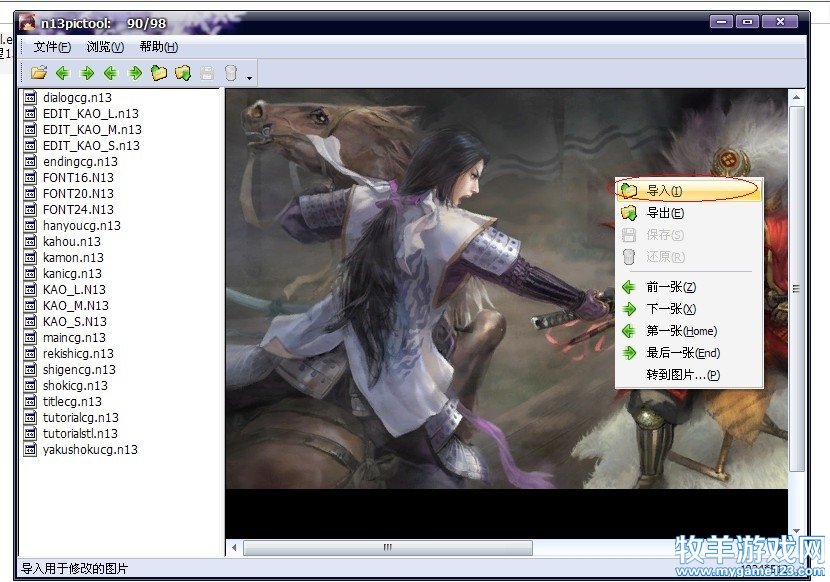Open the 帮助(H) menu

(x=158, y=47)
